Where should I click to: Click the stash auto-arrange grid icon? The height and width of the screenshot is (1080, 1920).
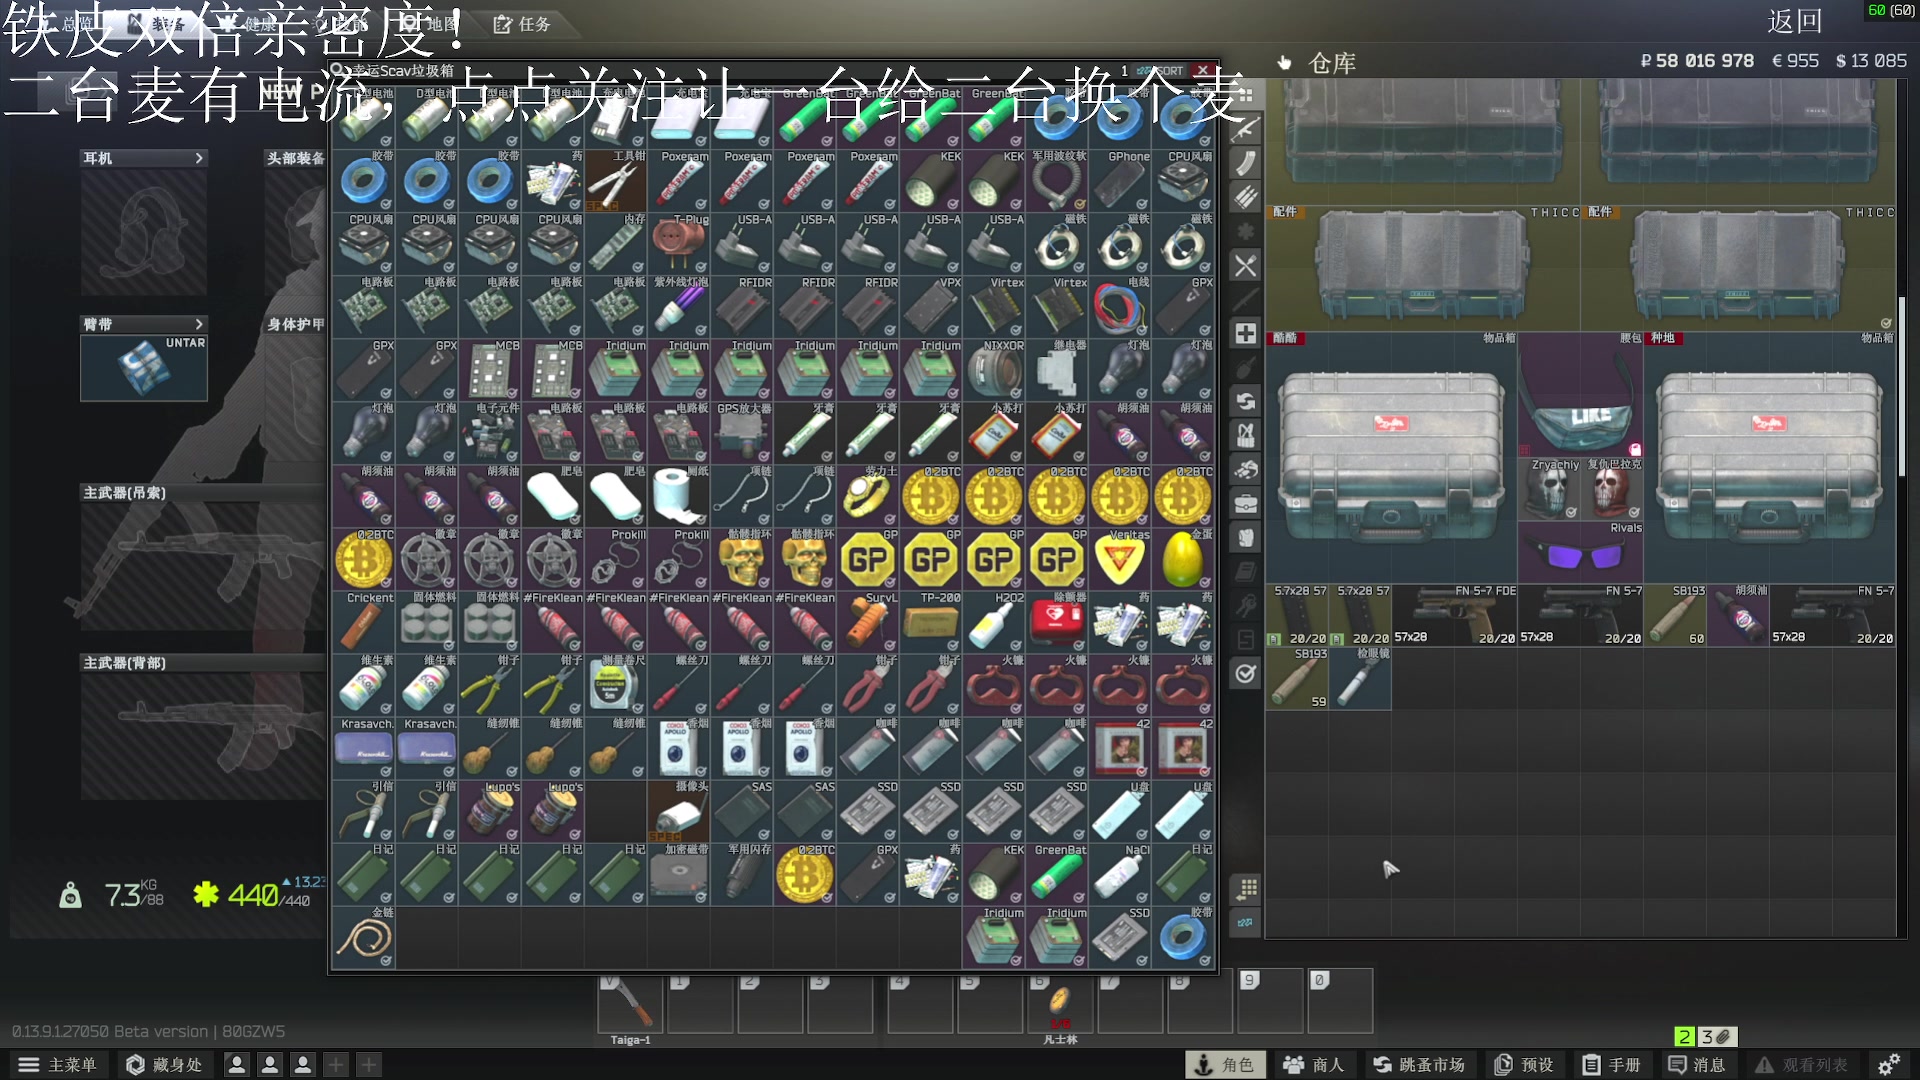coord(1246,888)
